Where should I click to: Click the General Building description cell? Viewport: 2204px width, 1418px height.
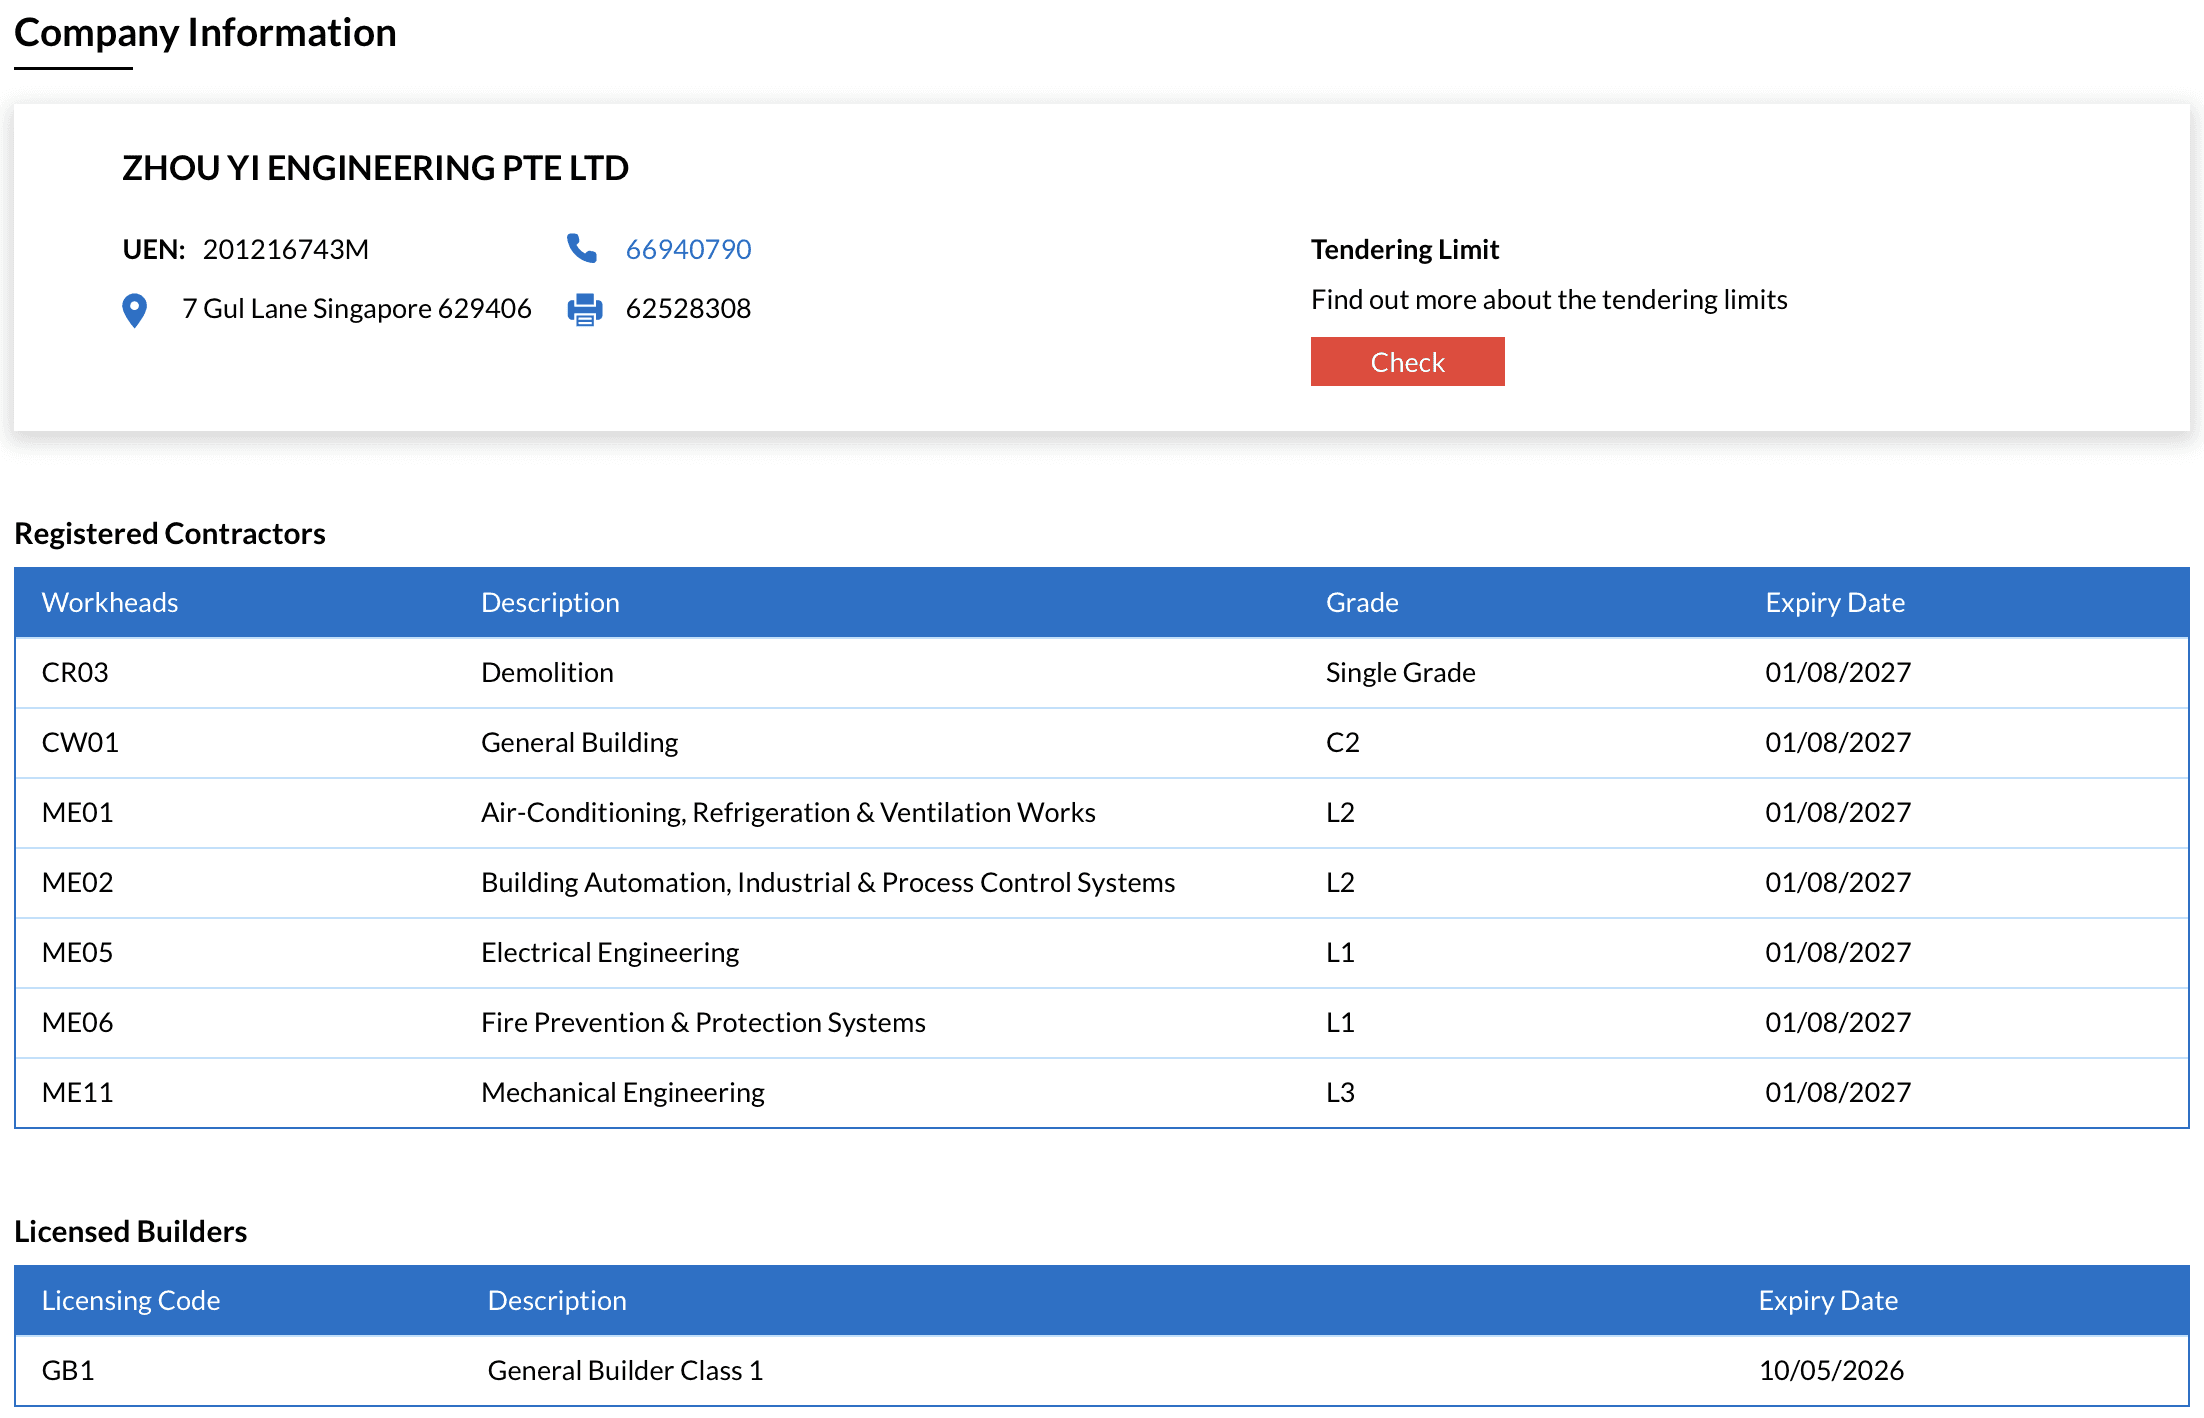579,742
